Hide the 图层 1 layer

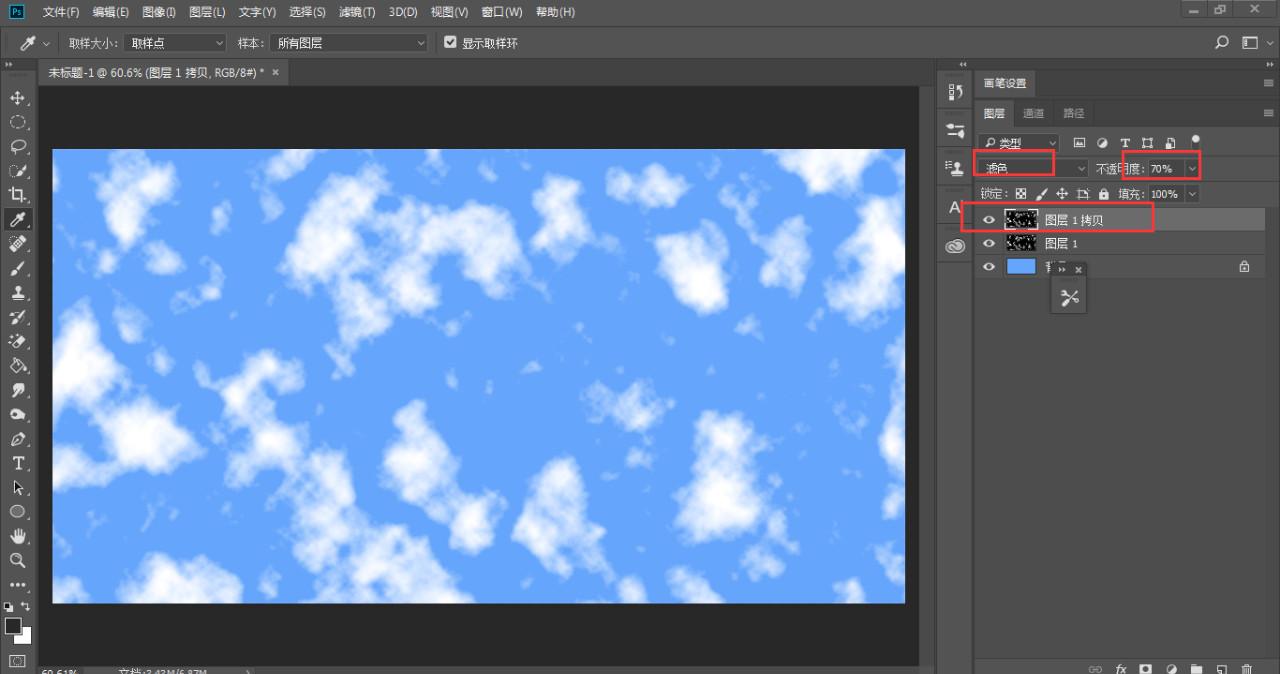point(989,243)
